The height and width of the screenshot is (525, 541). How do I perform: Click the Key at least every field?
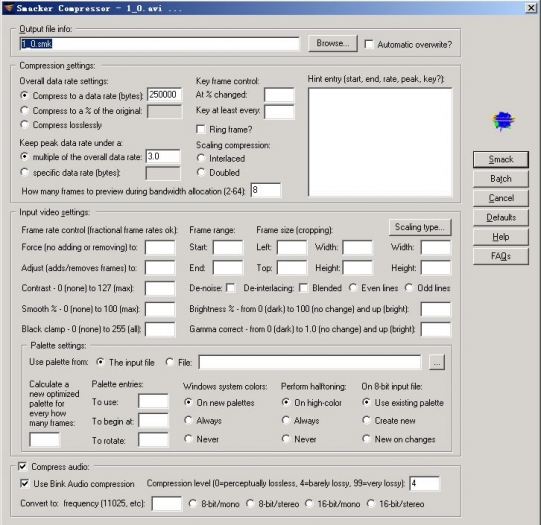pyautogui.click(x=279, y=112)
